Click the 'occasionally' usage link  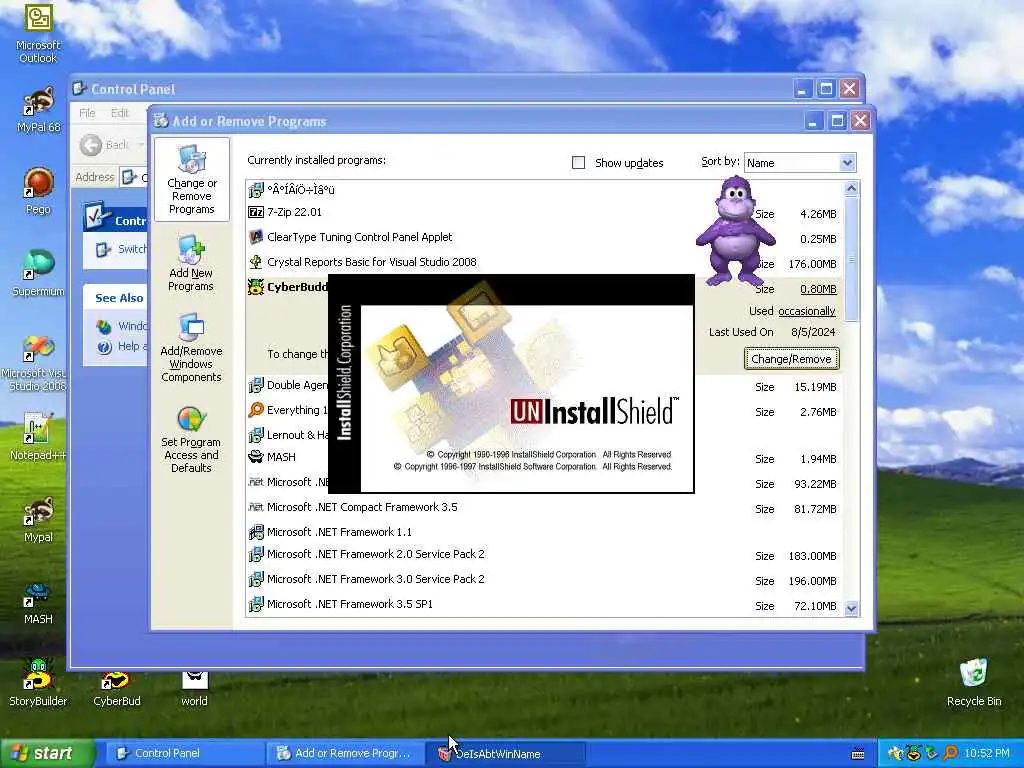807,312
